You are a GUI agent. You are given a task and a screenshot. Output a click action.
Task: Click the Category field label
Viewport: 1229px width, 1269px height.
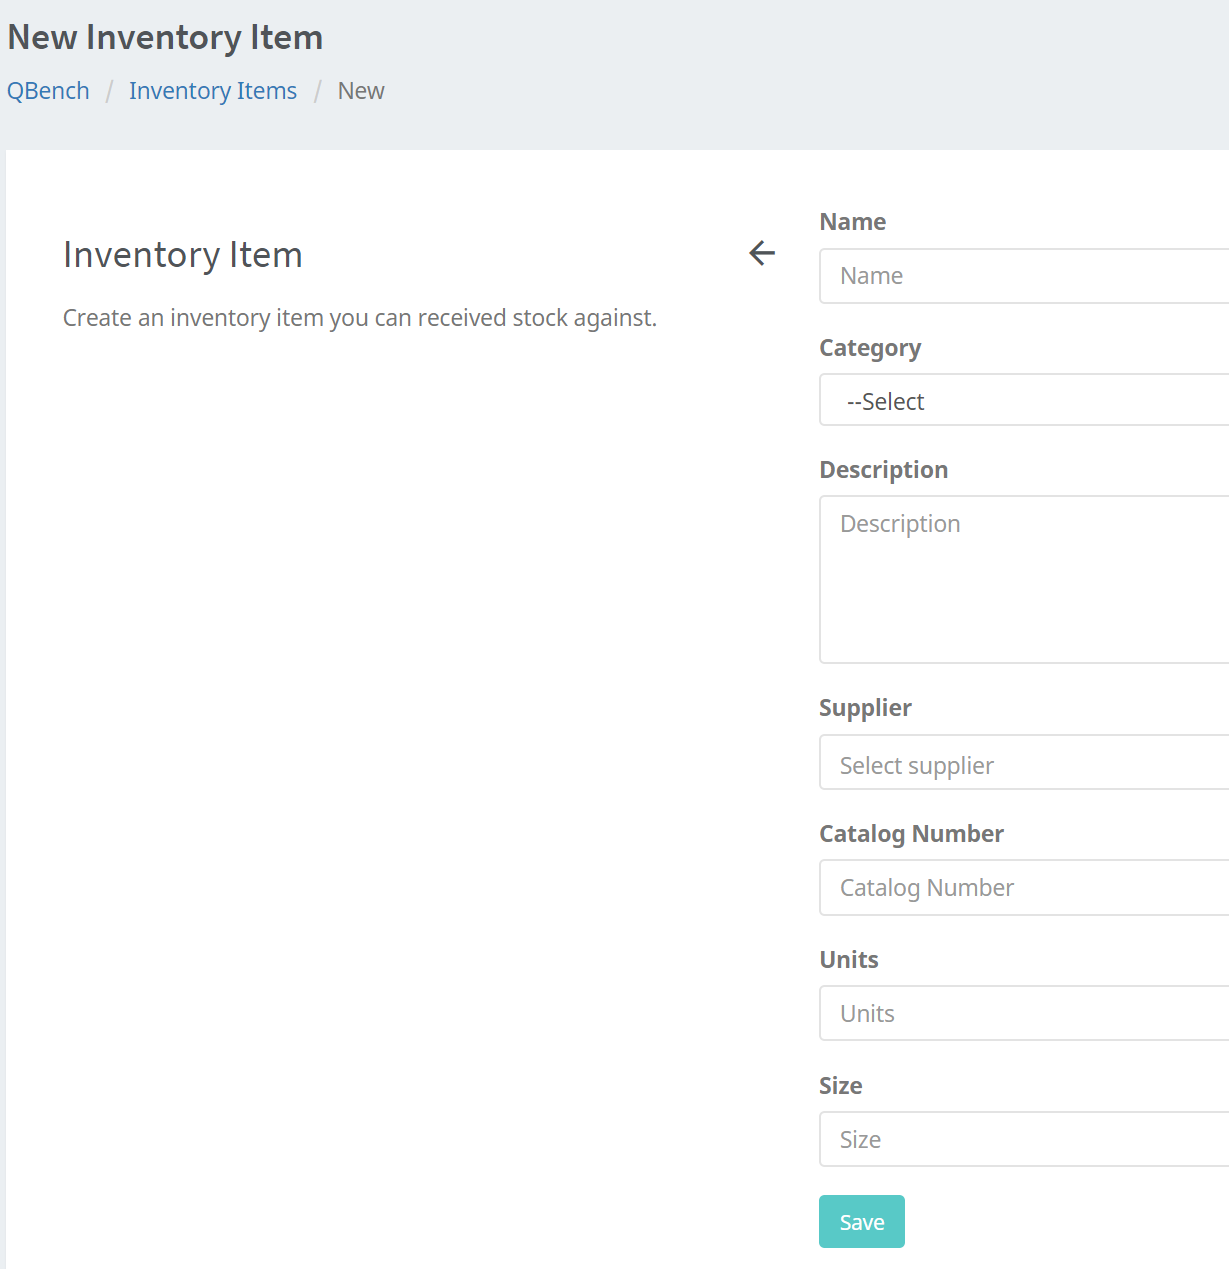870,347
